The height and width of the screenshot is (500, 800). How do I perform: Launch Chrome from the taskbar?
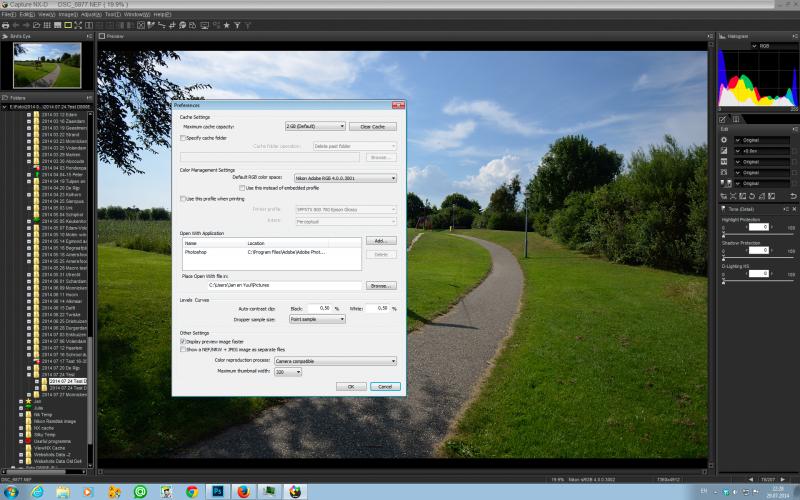(x=192, y=491)
